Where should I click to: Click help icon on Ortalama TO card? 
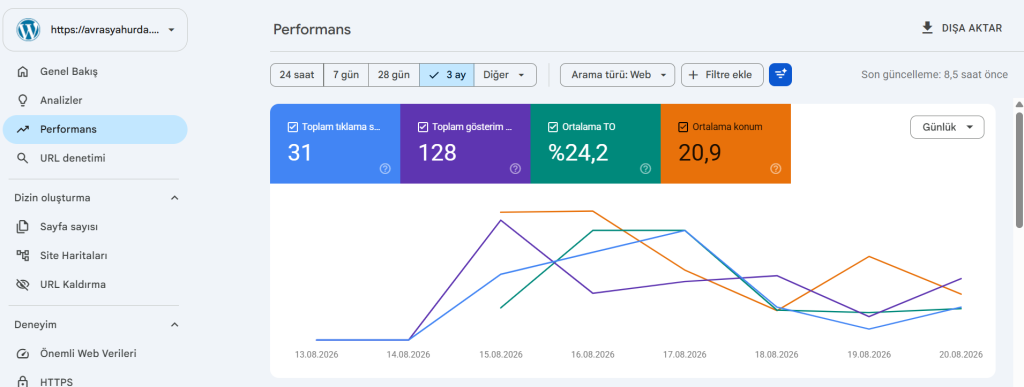point(645,169)
